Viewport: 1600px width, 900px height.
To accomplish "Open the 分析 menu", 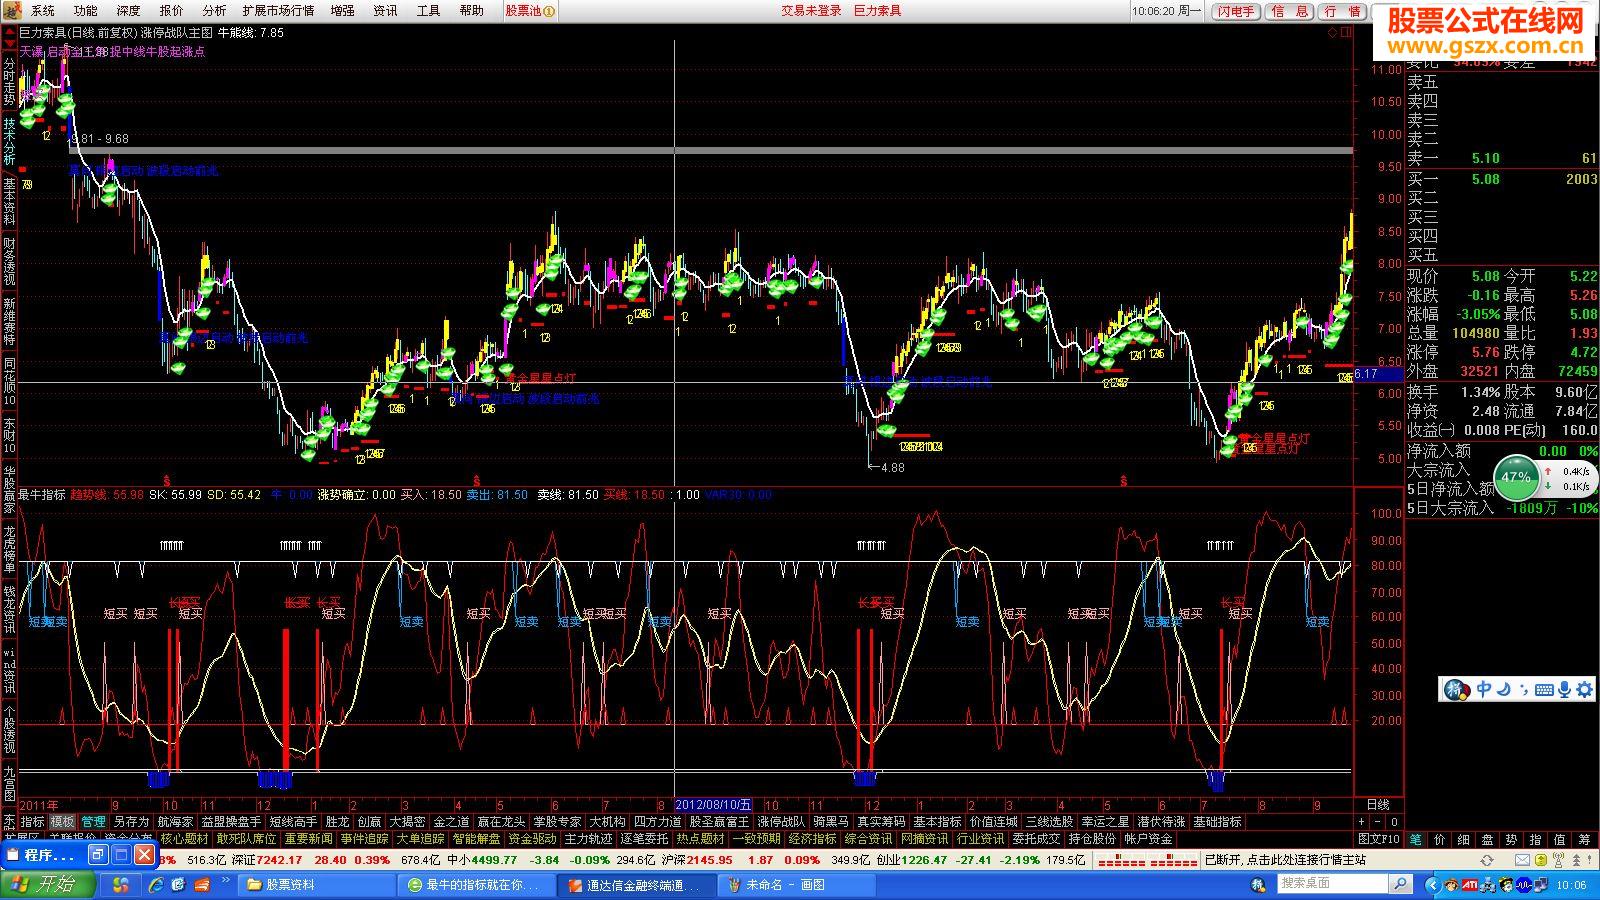I will tap(214, 10).
